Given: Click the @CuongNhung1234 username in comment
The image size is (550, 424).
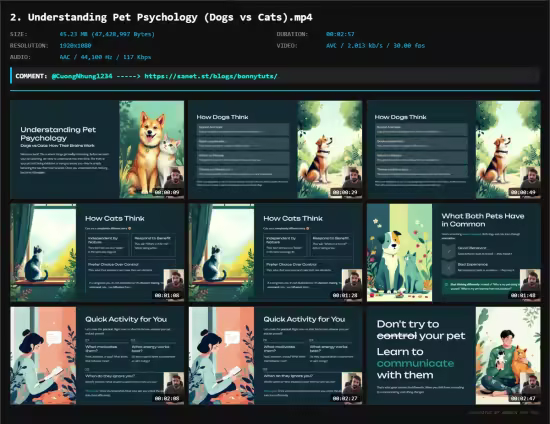Looking at the screenshot, I should [x=82, y=76].
